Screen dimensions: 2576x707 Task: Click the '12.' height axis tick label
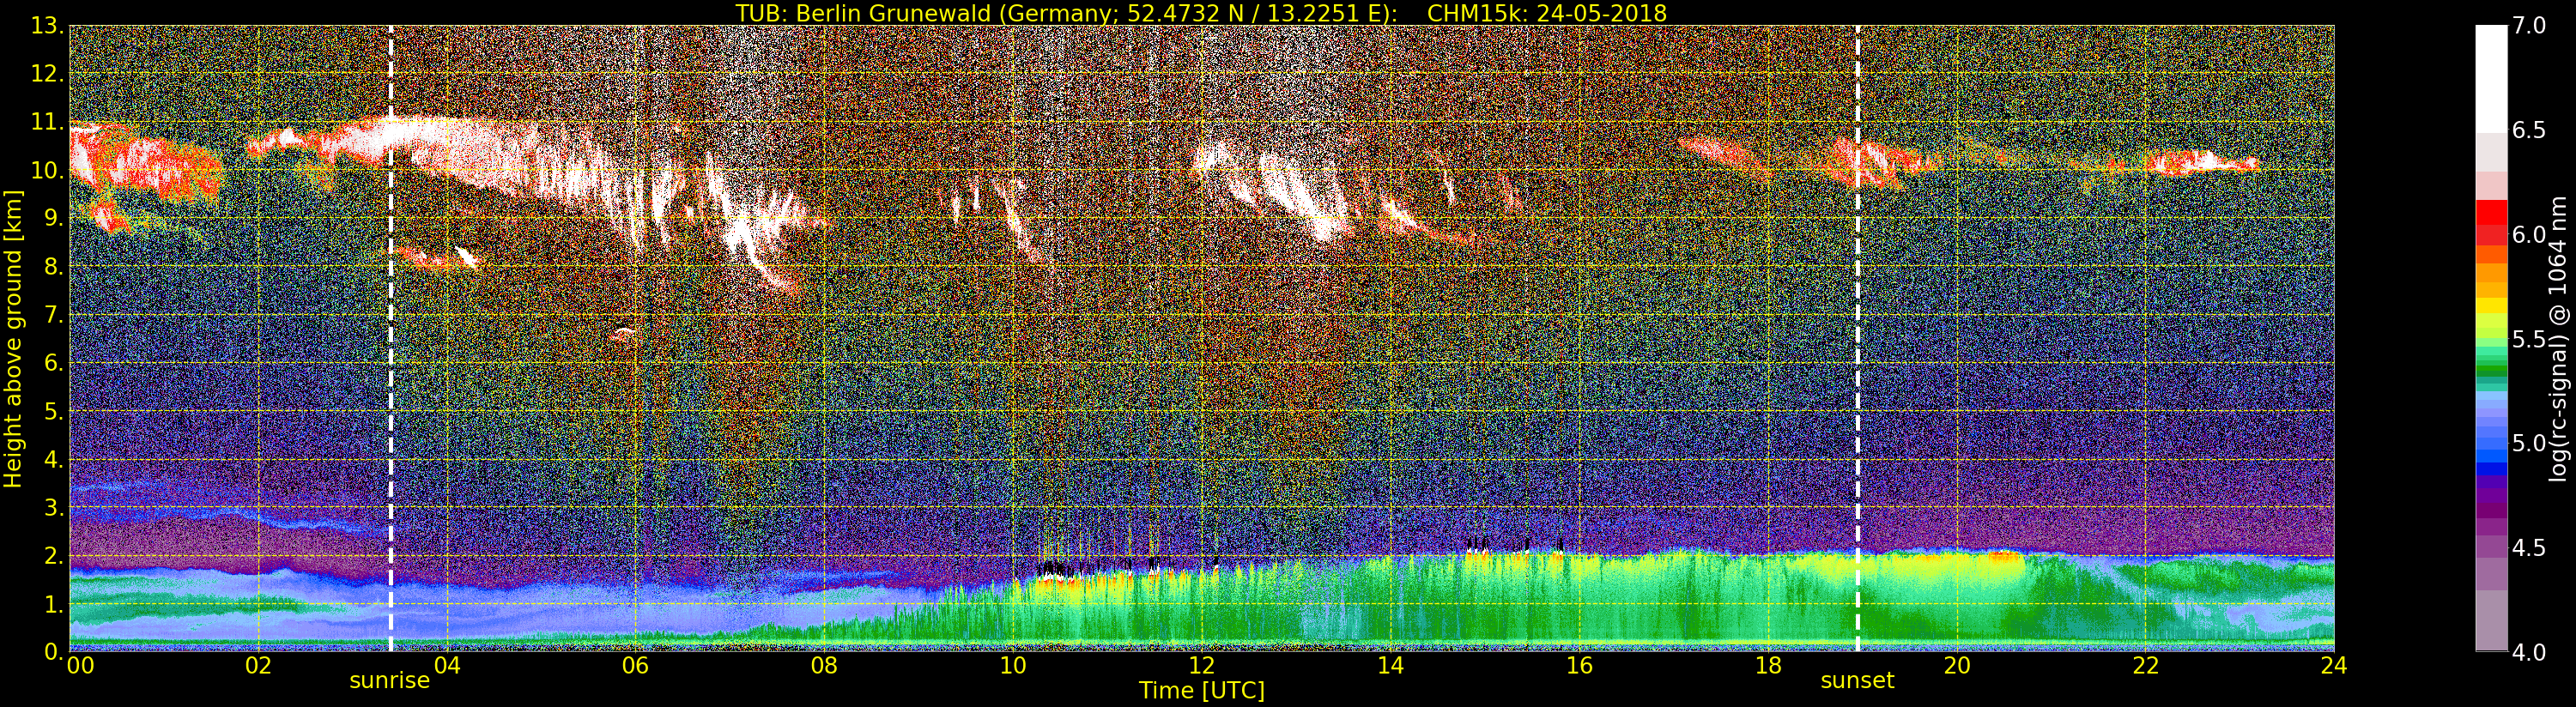[x=48, y=74]
